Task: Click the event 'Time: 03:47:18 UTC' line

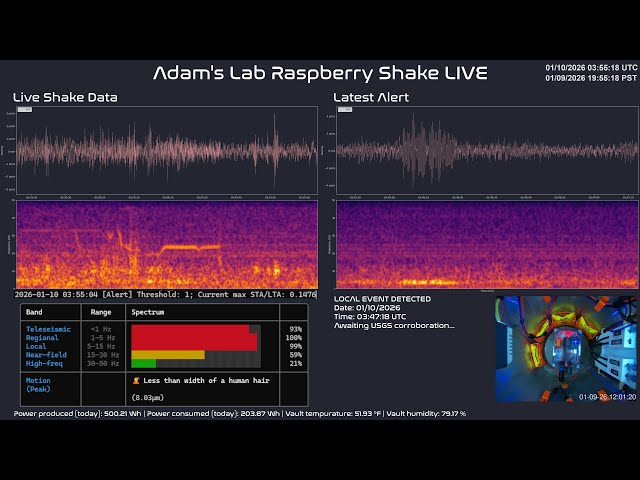Action: tap(370, 316)
